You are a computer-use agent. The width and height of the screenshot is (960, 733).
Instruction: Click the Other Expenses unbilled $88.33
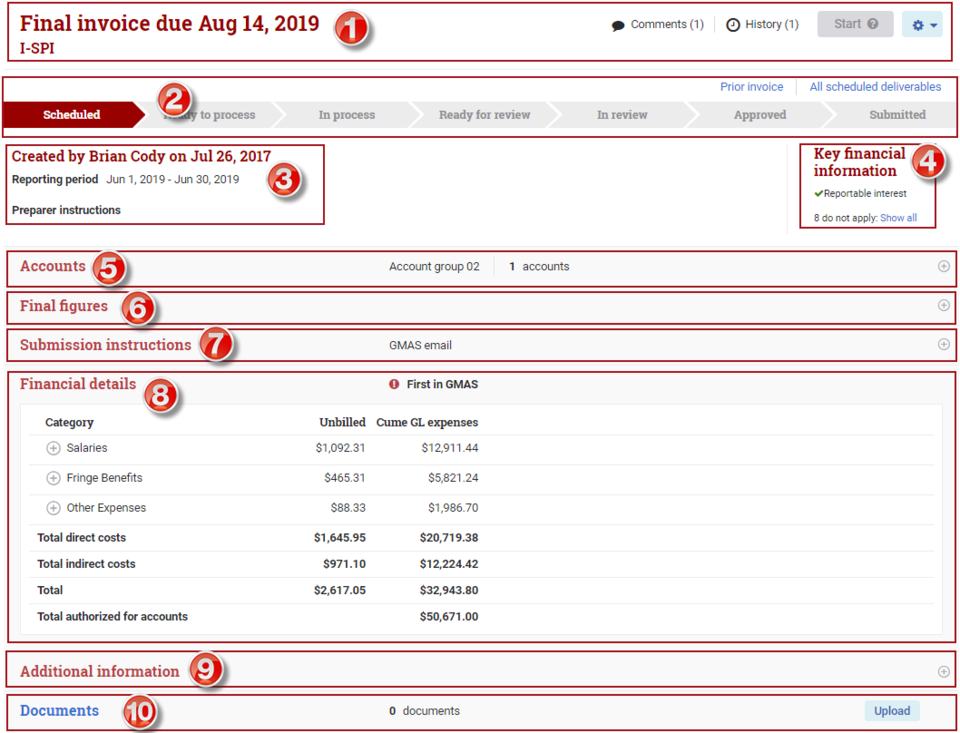pos(348,508)
